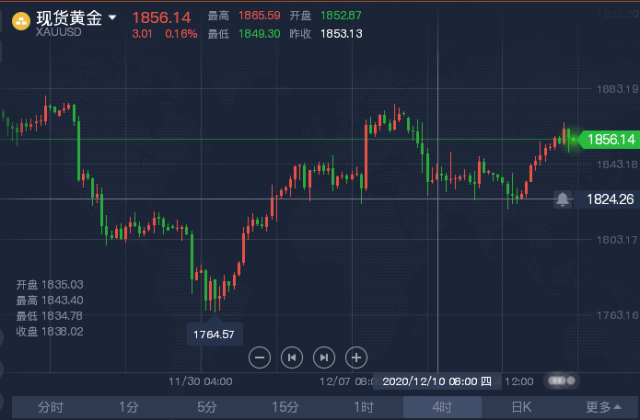Toggle the switch beside the 12:00 label

(562, 381)
